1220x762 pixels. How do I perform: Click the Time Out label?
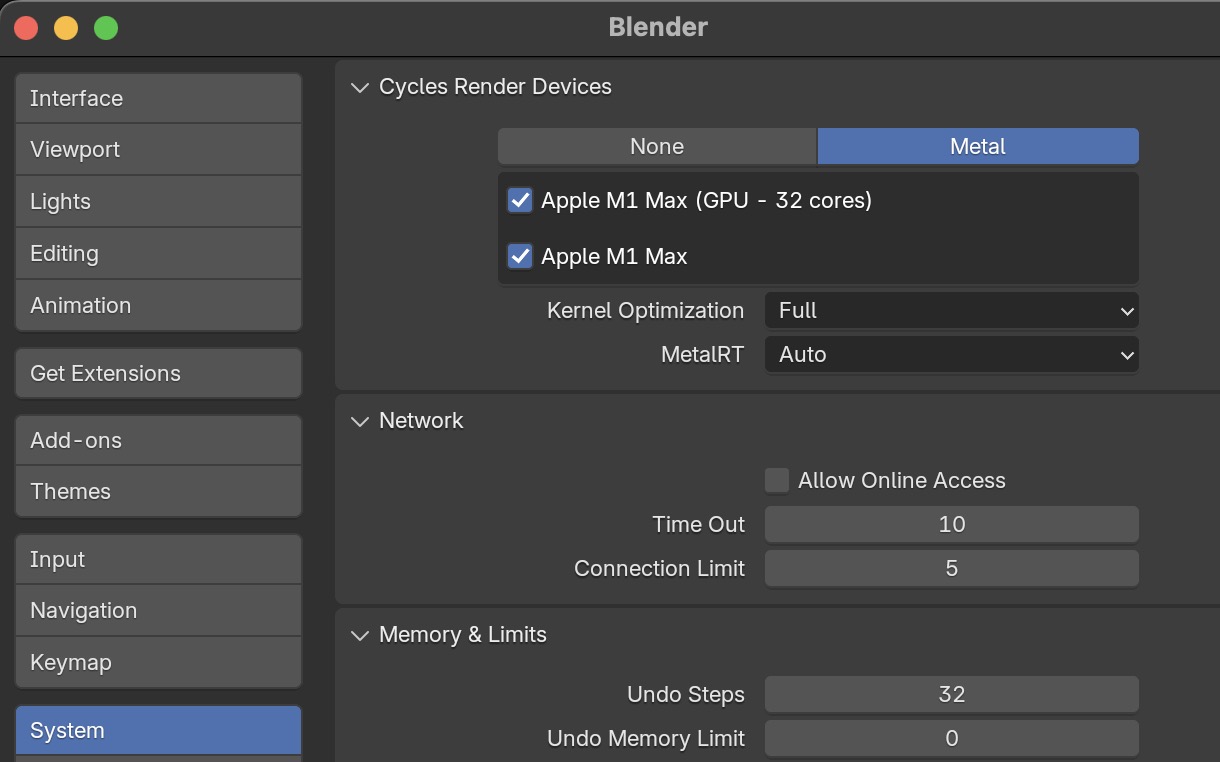coord(698,524)
